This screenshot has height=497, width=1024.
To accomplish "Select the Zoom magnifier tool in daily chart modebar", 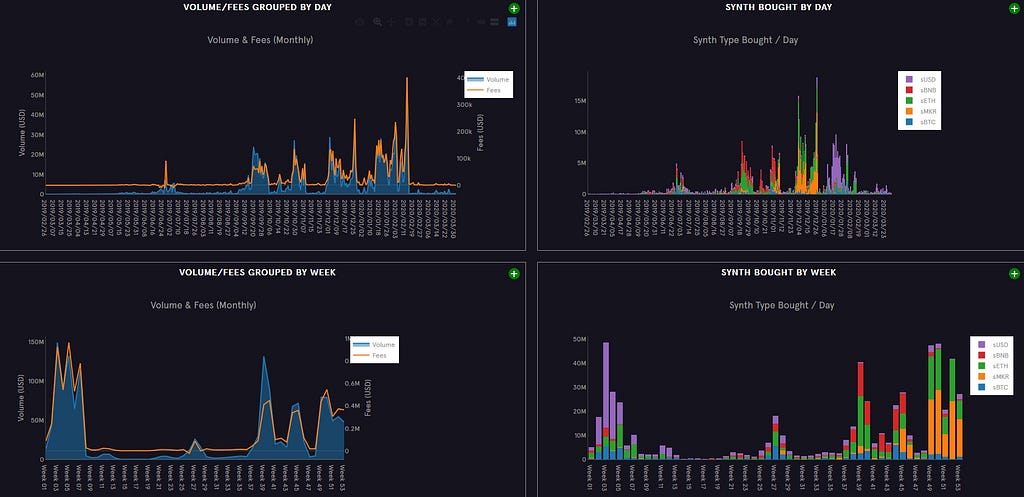I will [x=377, y=22].
